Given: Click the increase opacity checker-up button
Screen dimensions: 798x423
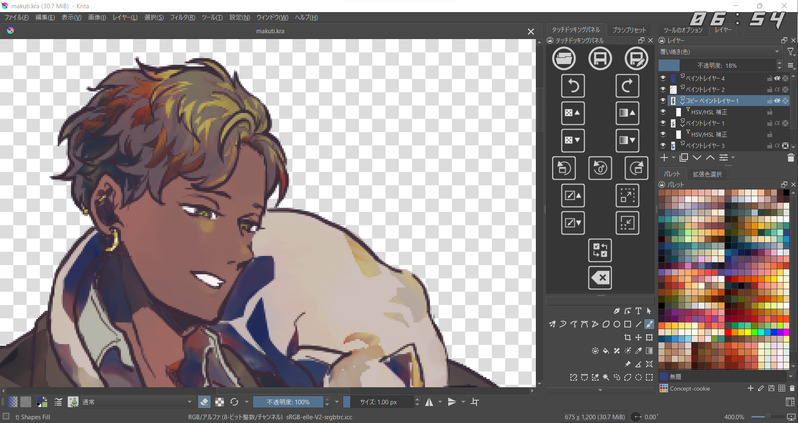Looking at the screenshot, I should [573, 113].
